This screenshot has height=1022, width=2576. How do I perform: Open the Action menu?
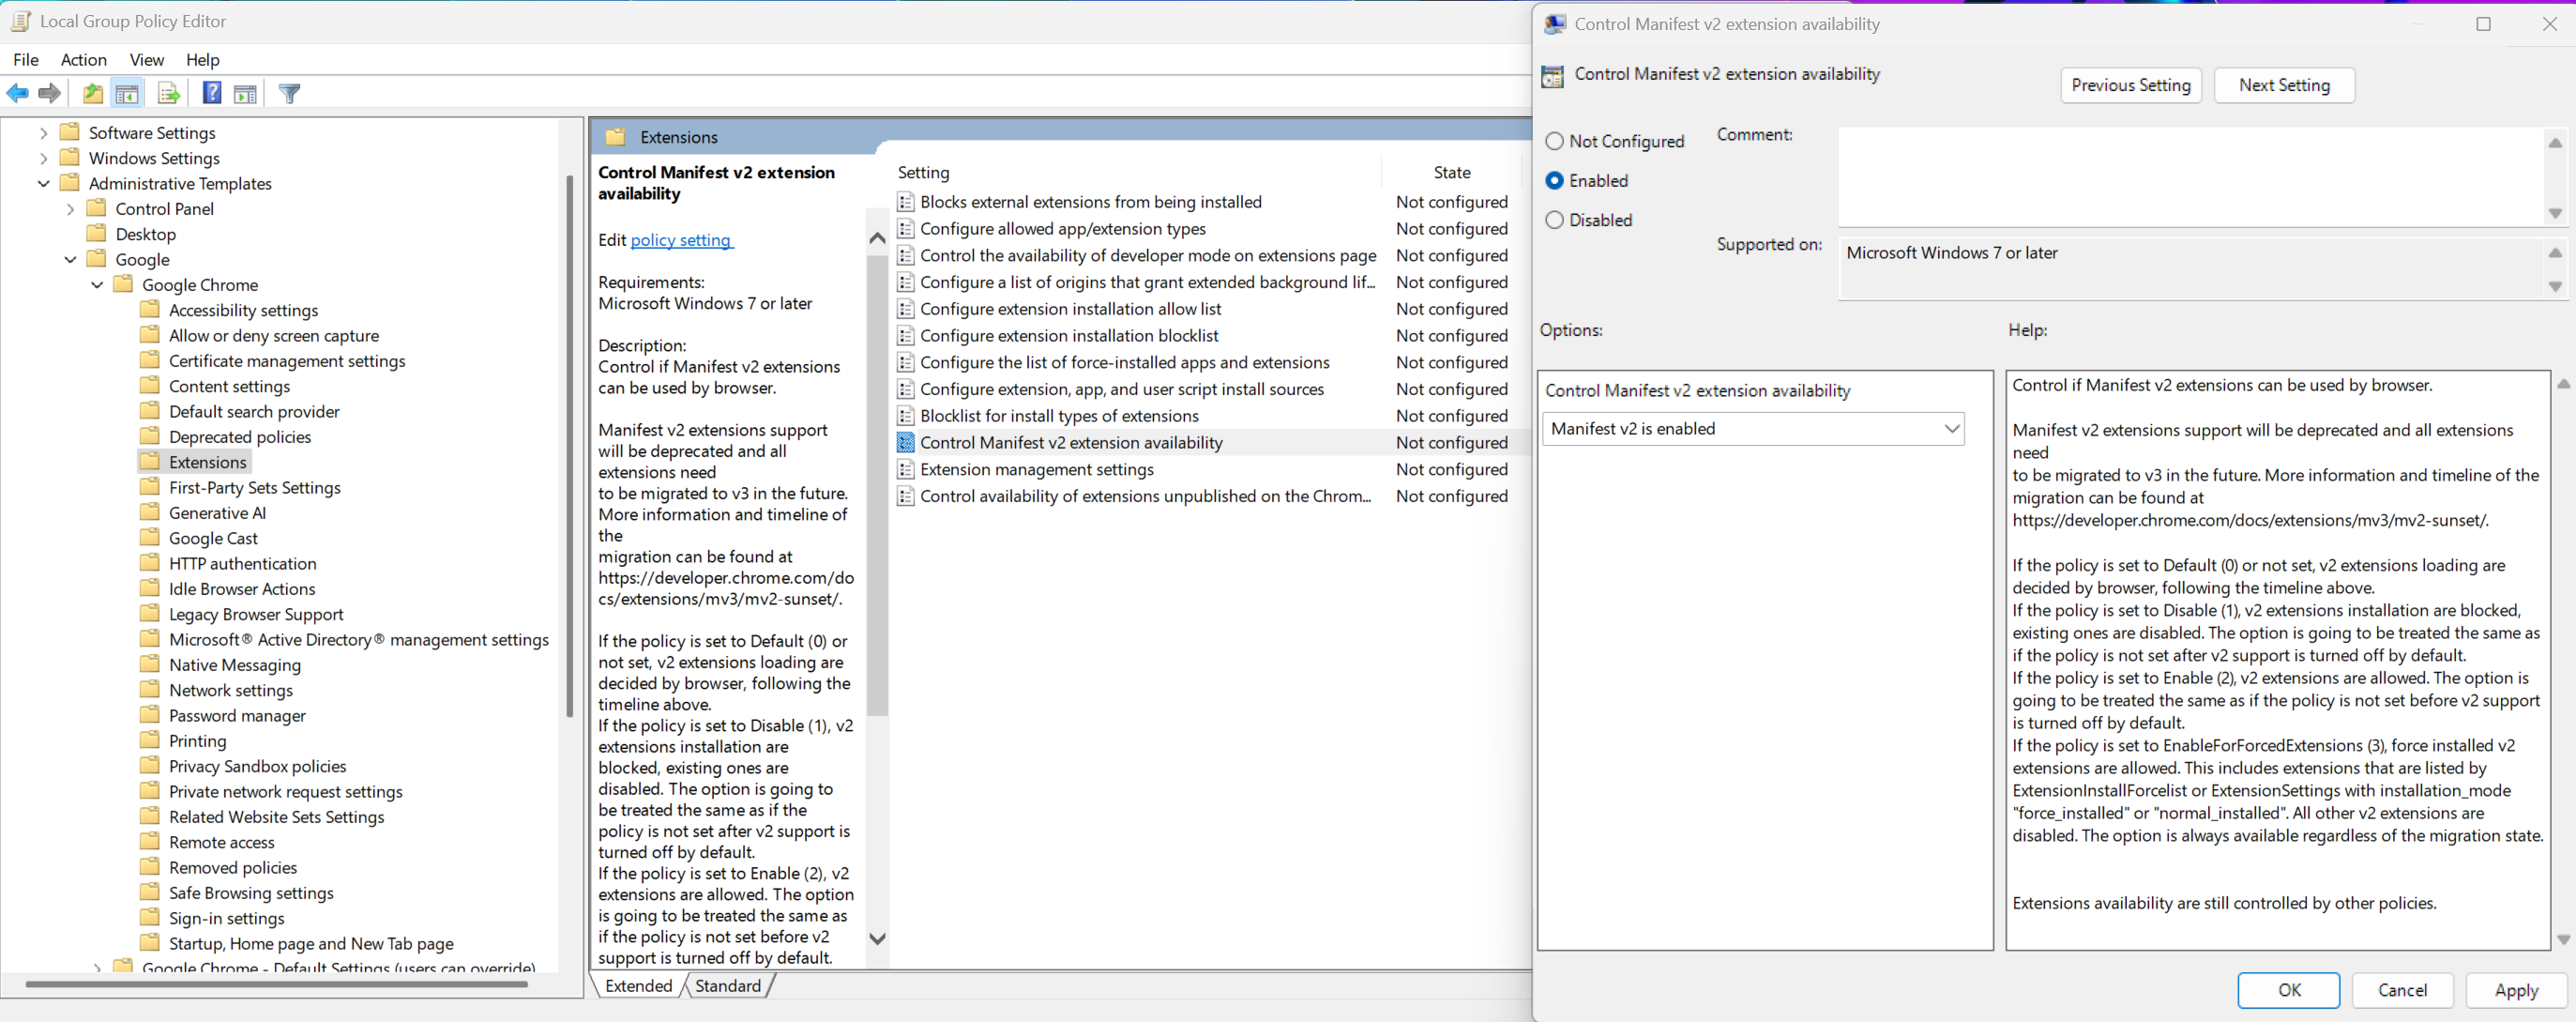[x=83, y=60]
